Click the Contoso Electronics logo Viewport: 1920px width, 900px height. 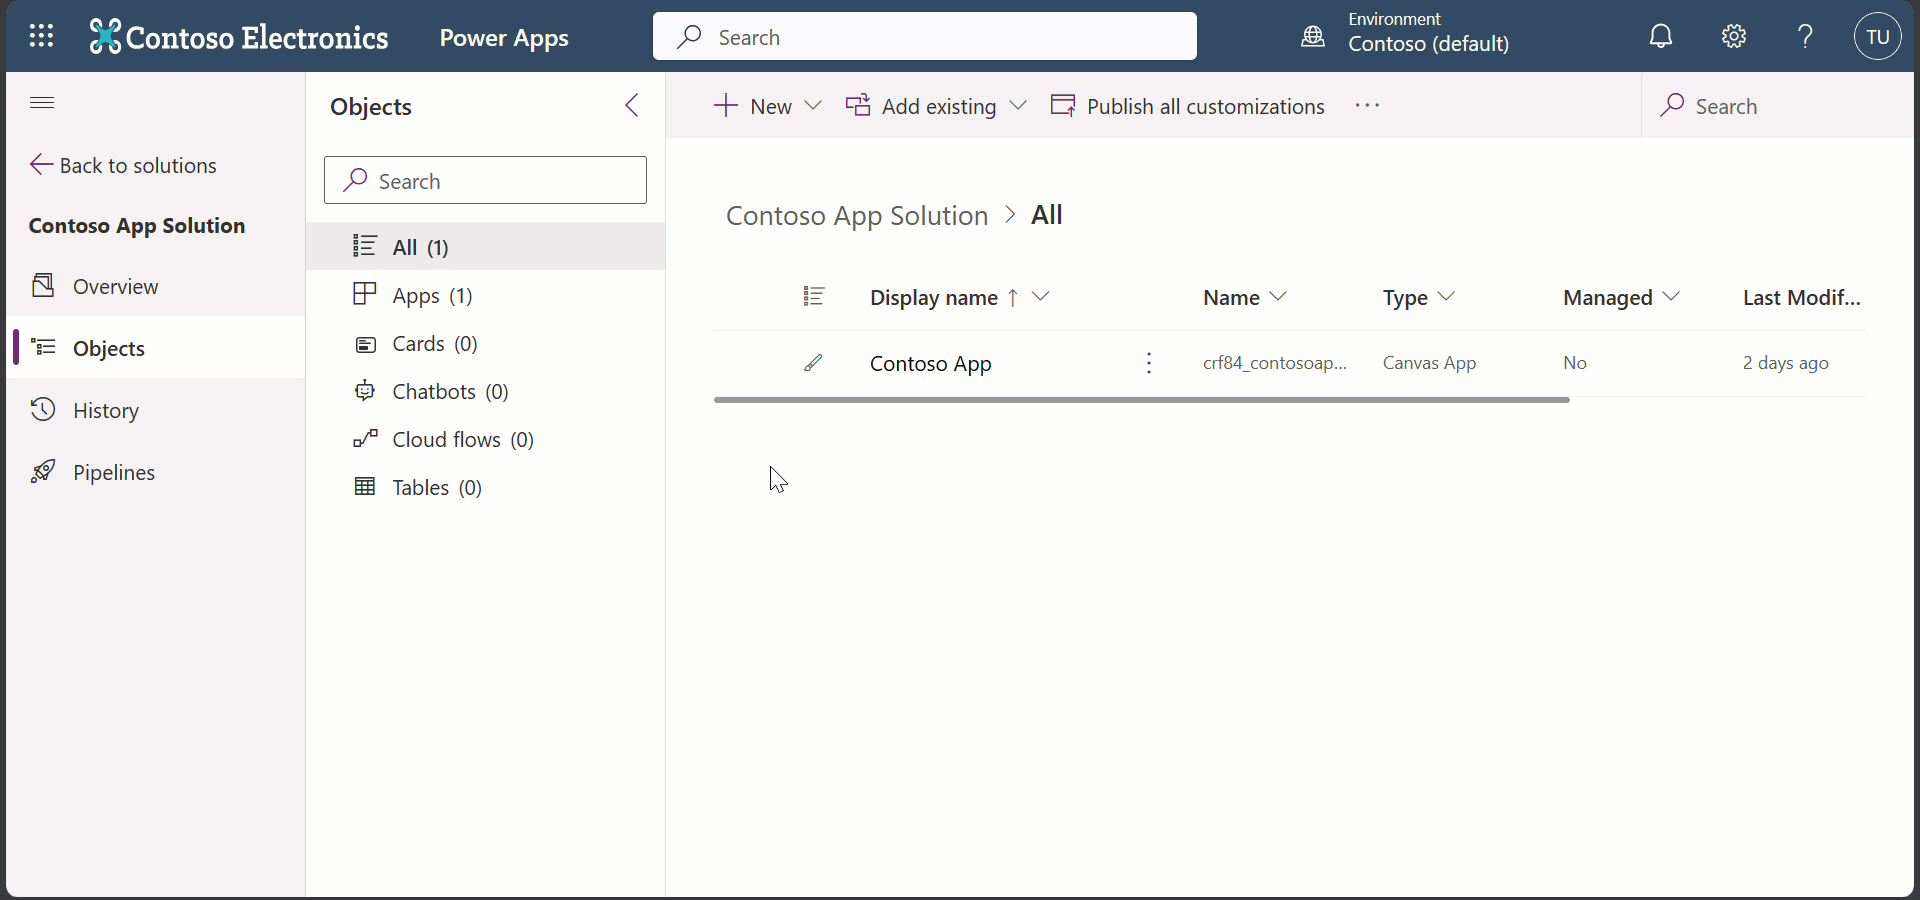click(238, 37)
